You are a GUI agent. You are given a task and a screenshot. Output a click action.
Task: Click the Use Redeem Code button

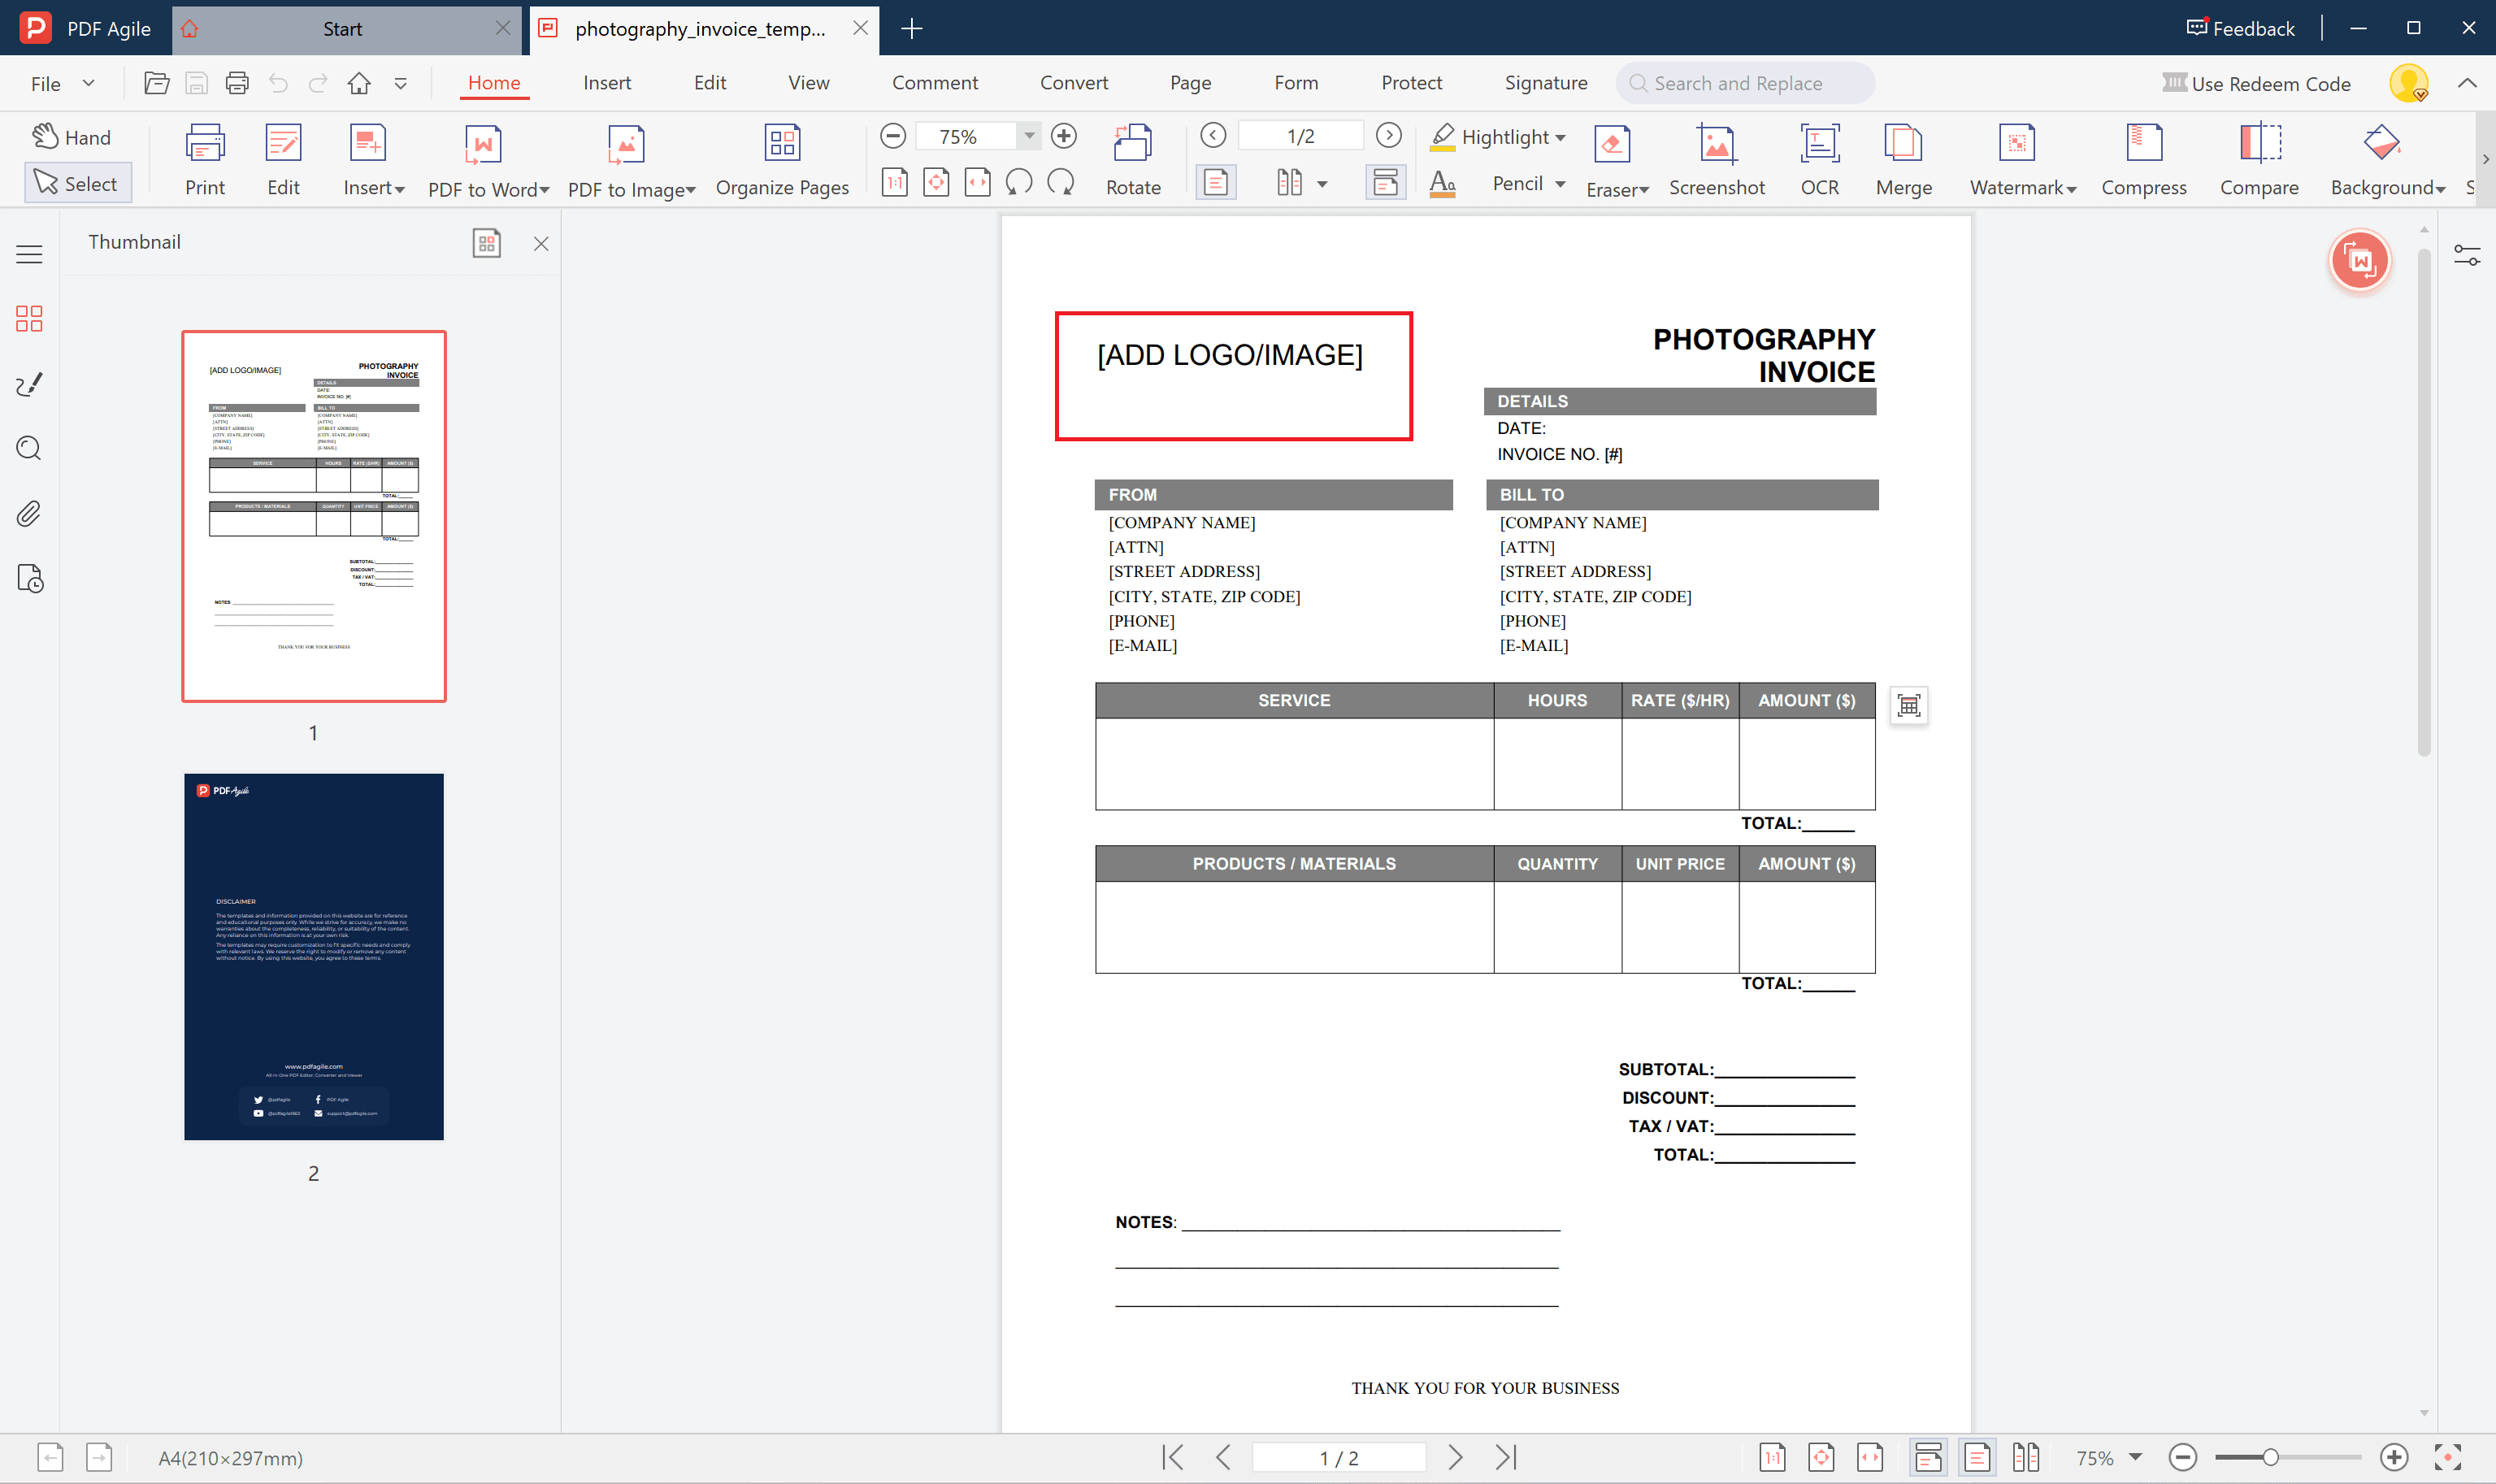click(x=2257, y=83)
